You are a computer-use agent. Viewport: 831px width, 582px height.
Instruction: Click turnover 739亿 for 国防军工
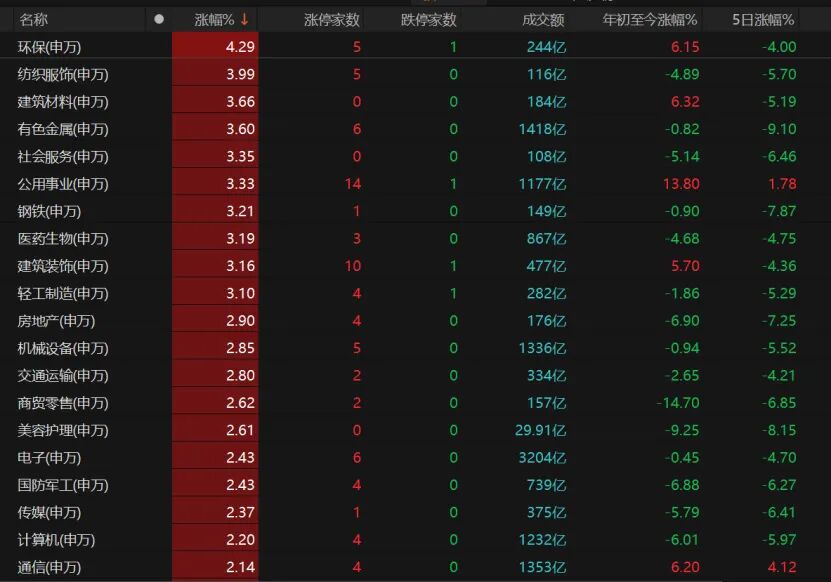click(546, 485)
